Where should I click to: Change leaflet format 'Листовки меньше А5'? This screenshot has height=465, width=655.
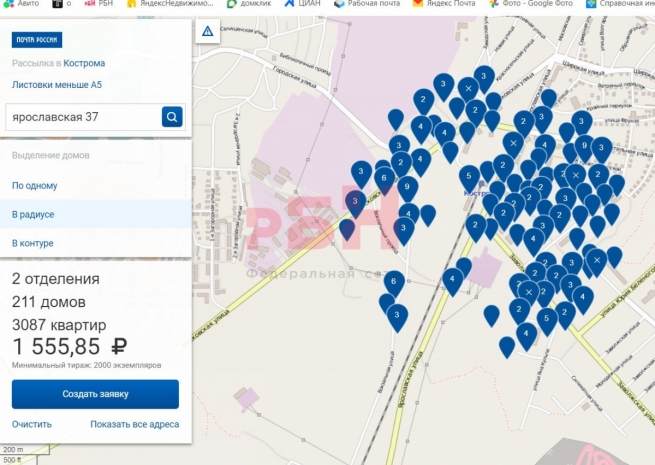pyautogui.click(x=56, y=85)
